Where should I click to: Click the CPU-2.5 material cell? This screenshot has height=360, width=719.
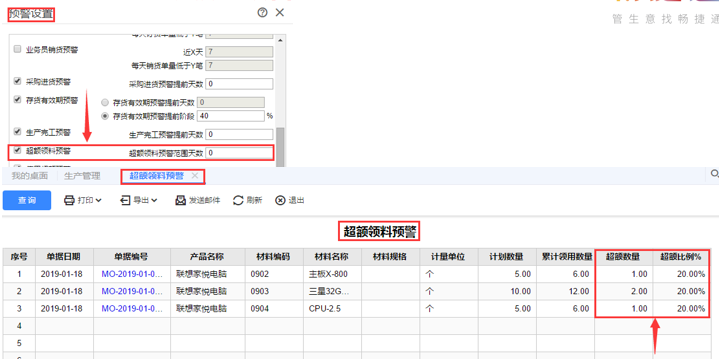[332, 309]
